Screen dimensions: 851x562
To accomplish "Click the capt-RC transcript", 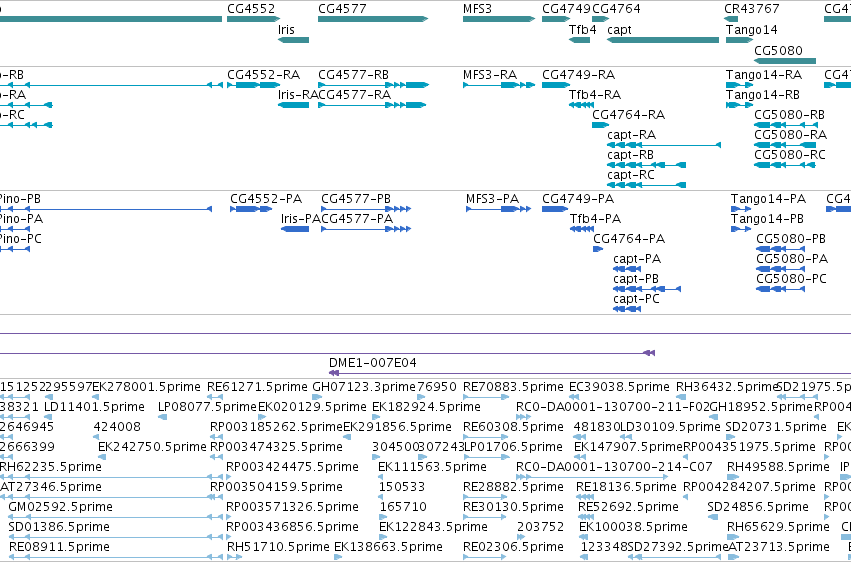I will click(646, 184).
